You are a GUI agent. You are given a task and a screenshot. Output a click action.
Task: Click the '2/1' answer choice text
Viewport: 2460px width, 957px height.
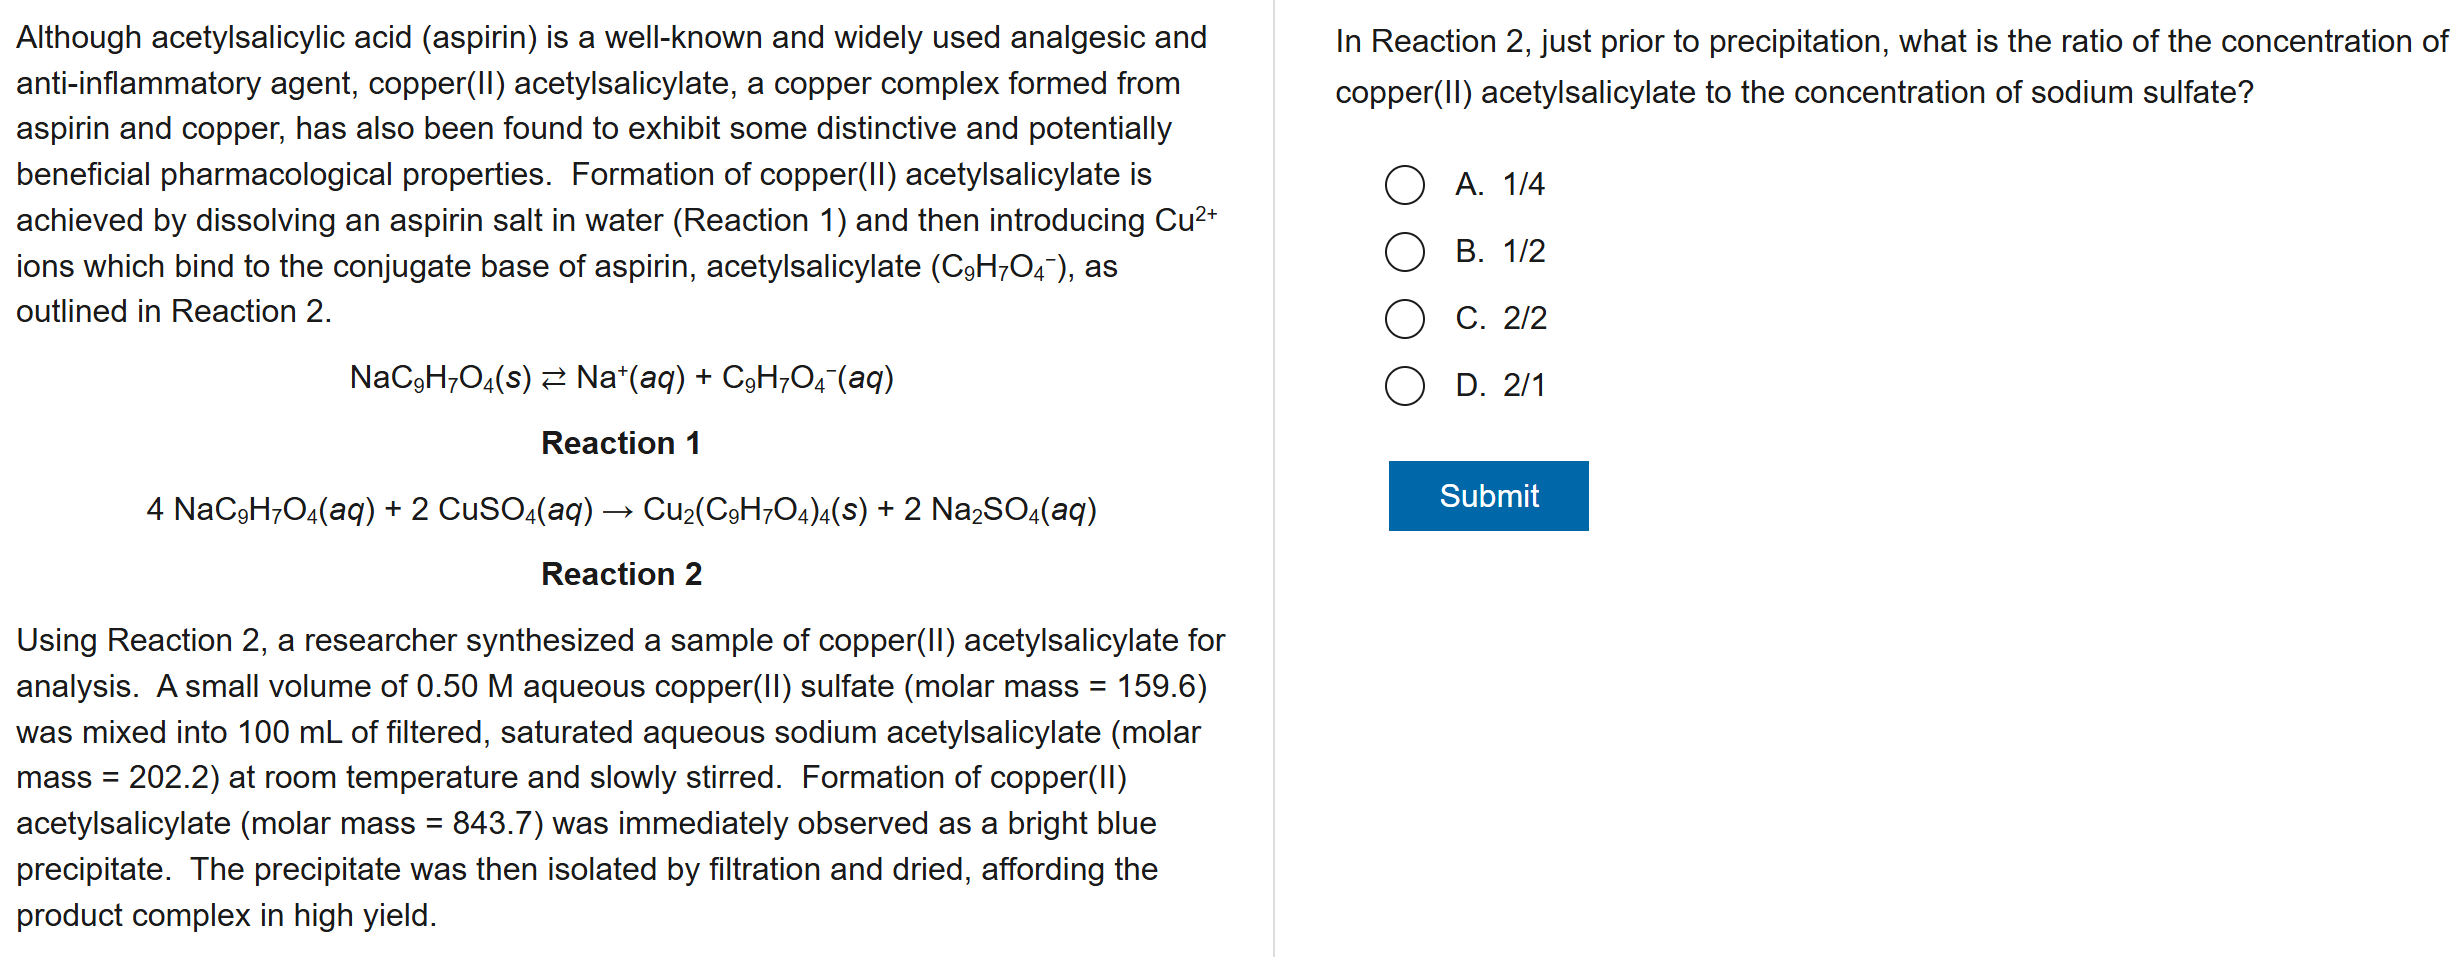point(1523,386)
